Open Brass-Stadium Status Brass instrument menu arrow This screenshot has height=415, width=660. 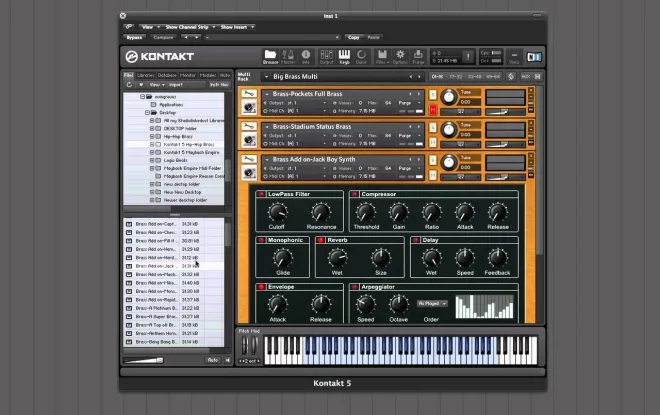[x=267, y=127]
